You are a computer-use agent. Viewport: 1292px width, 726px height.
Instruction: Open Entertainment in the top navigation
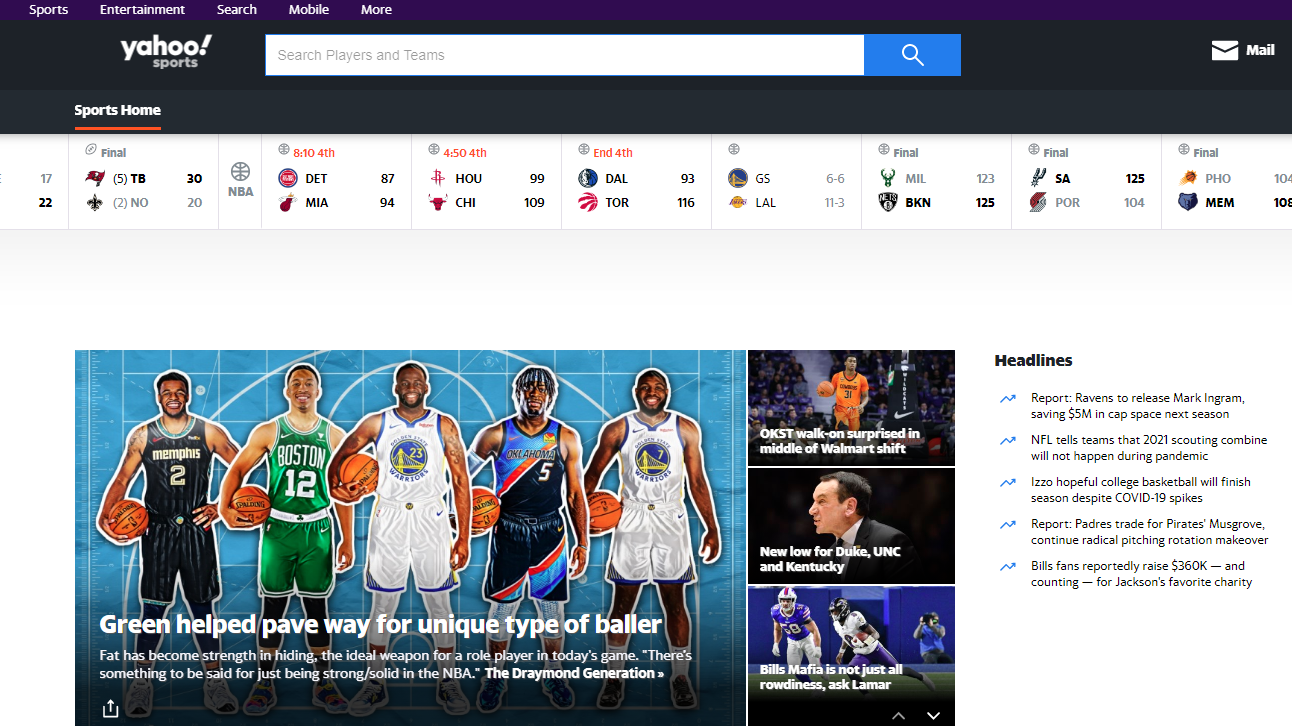[x=142, y=10]
